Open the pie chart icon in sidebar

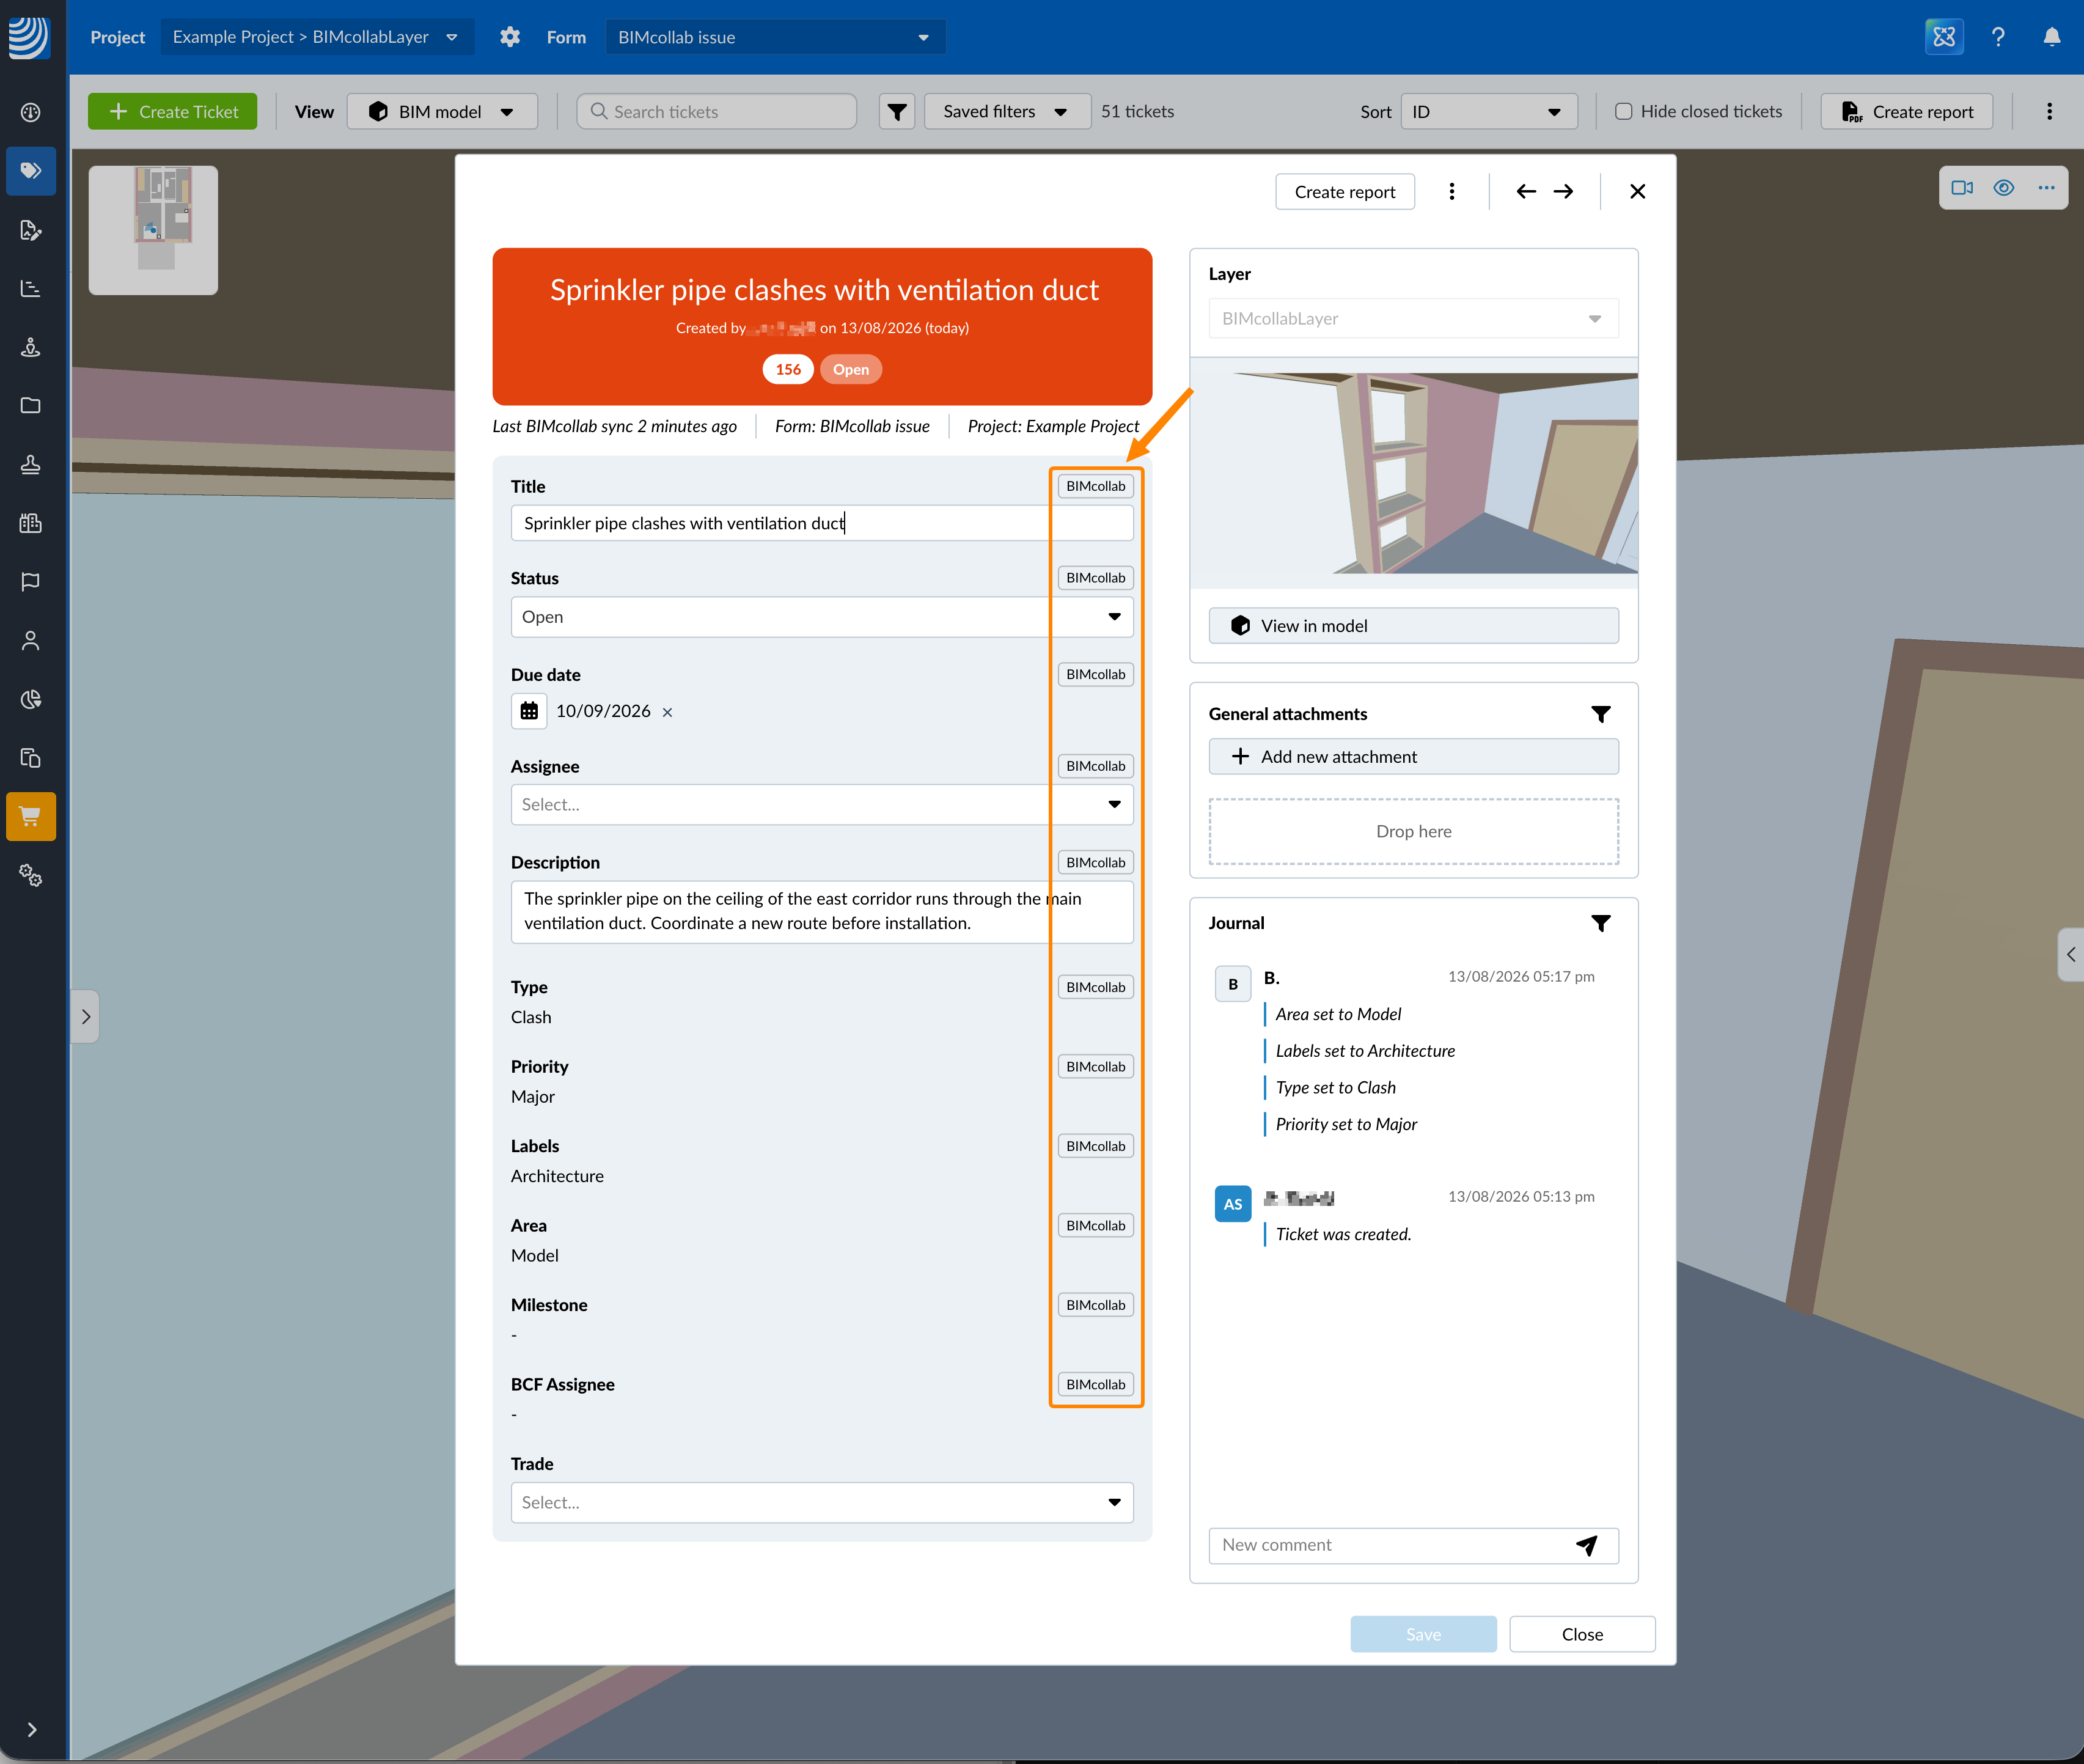(31, 699)
